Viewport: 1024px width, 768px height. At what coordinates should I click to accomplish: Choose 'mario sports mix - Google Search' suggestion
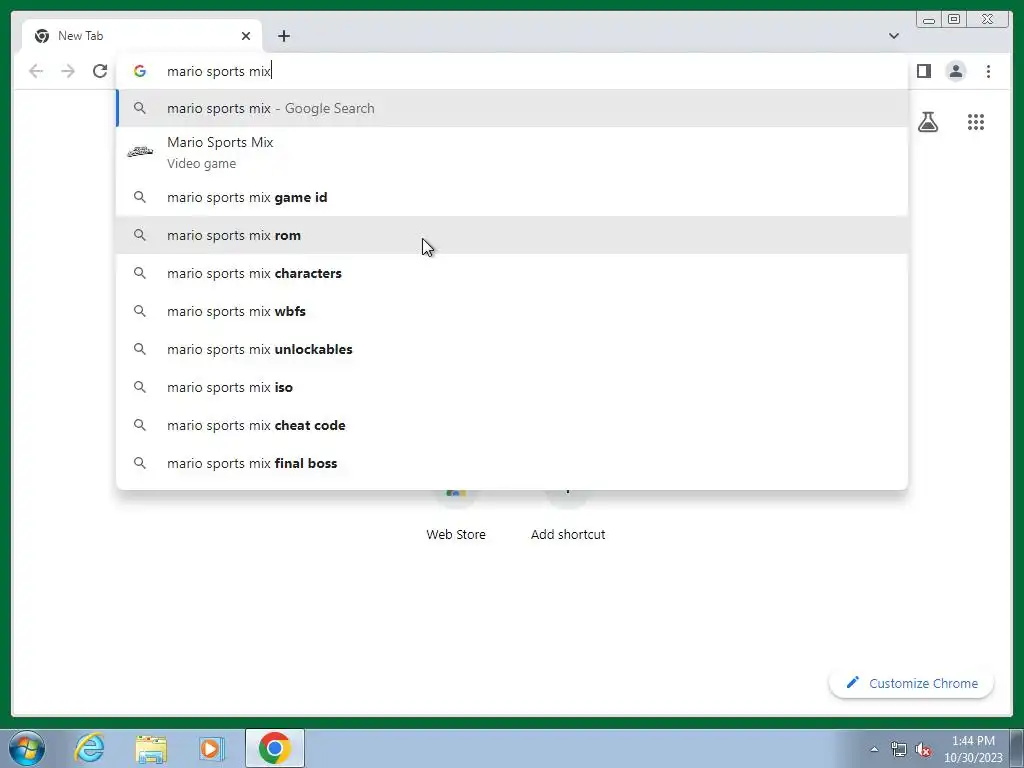(512, 108)
